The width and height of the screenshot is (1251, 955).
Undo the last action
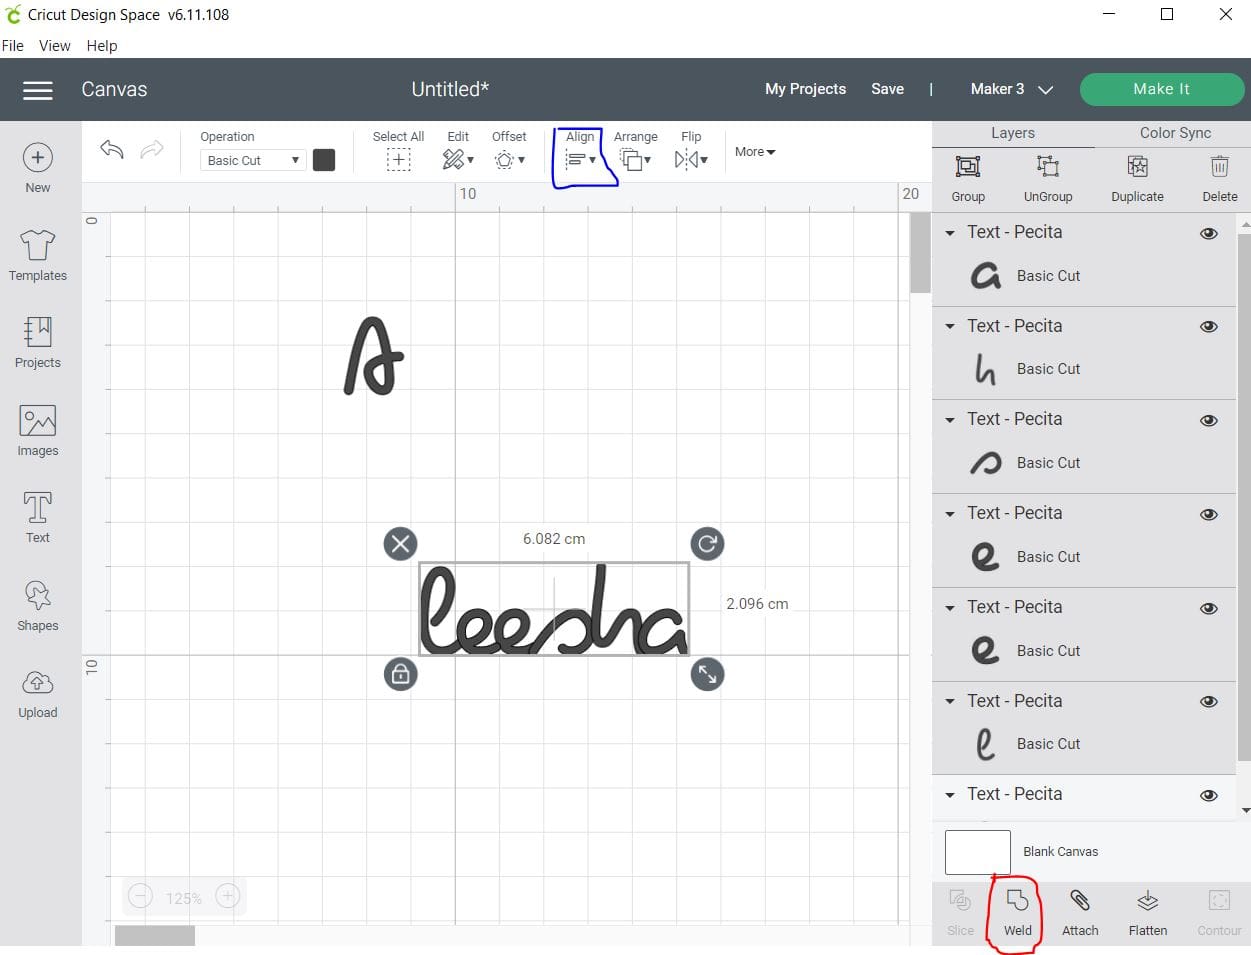pyautogui.click(x=112, y=150)
